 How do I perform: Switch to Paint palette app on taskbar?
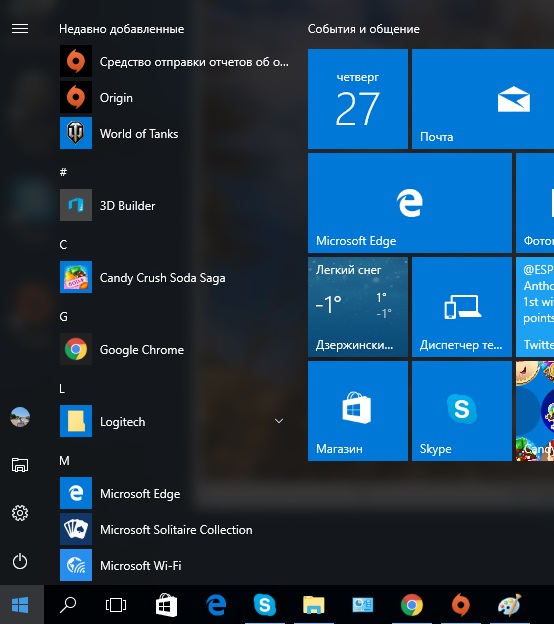(510, 605)
